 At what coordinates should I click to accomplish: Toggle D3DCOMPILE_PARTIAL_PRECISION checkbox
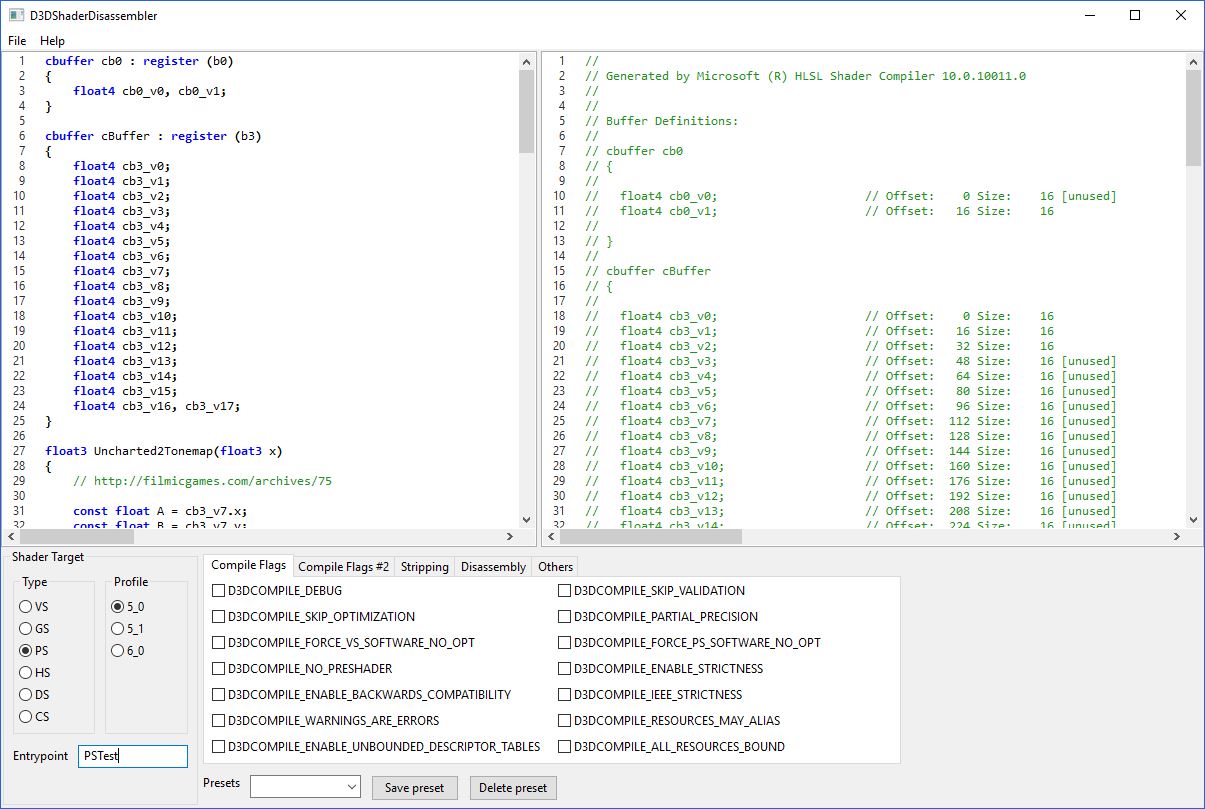click(658, 617)
